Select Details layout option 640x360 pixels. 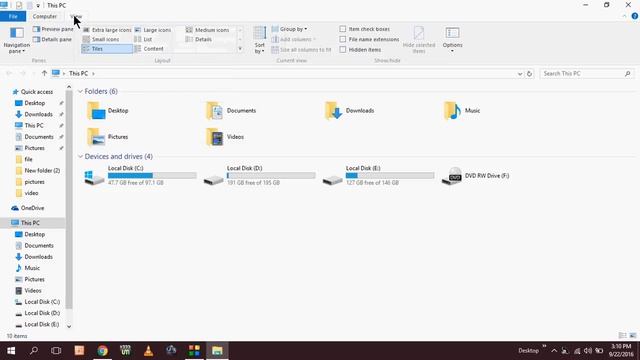coord(199,39)
